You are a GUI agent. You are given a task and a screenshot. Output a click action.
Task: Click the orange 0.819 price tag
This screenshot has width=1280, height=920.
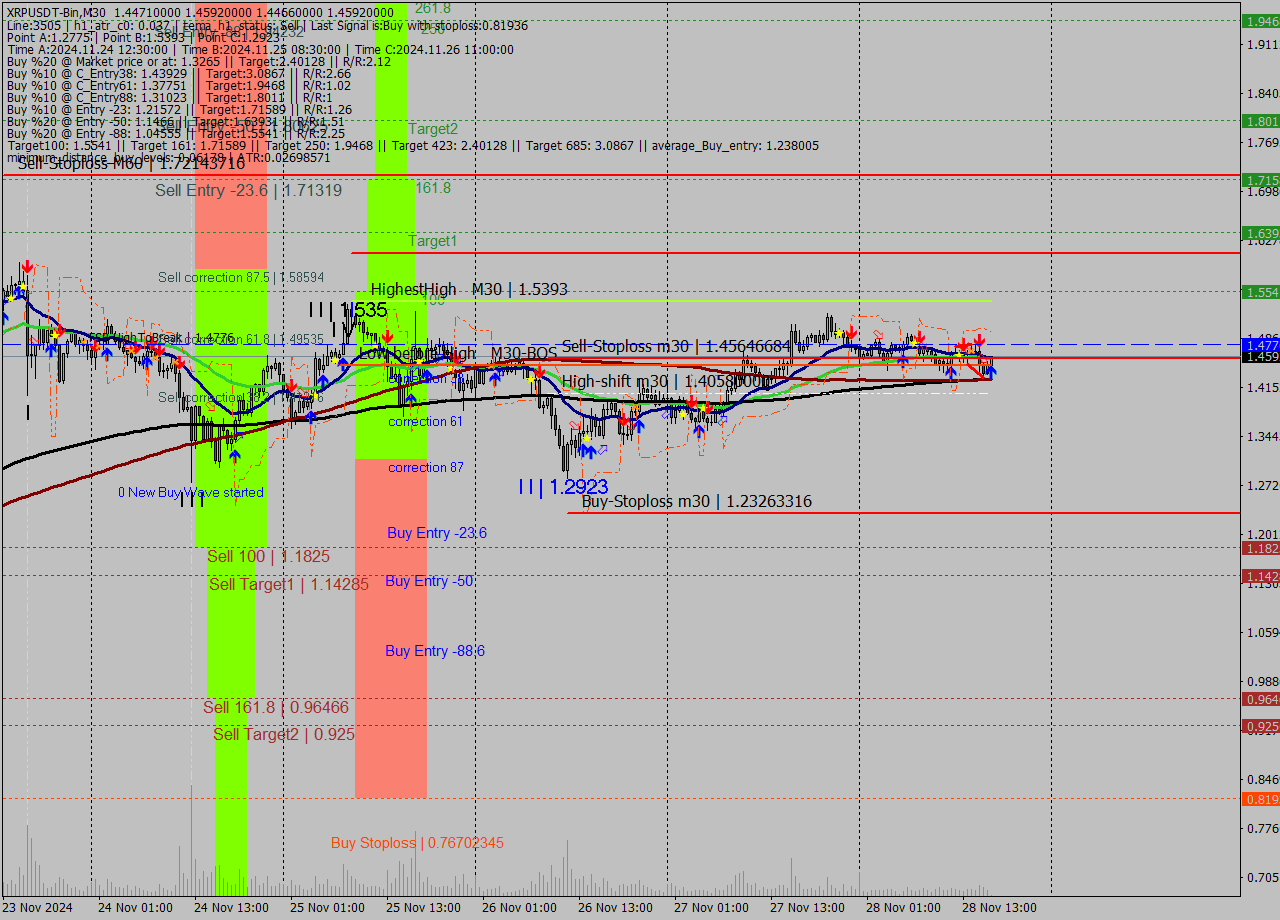1261,799
